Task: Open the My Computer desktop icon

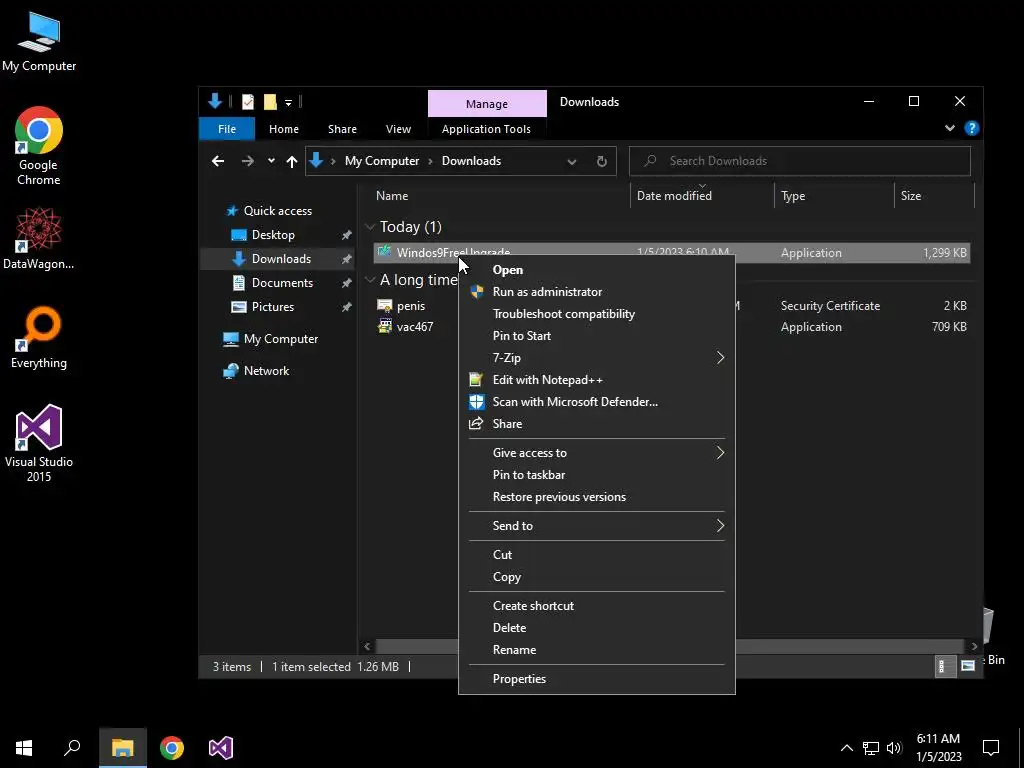Action: click(39, 43)
